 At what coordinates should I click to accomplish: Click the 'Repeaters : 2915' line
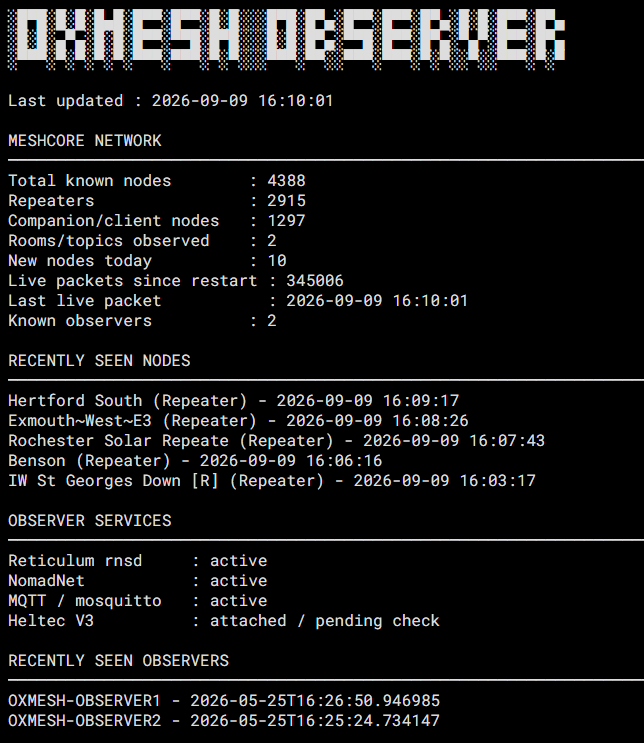[157, 200]
